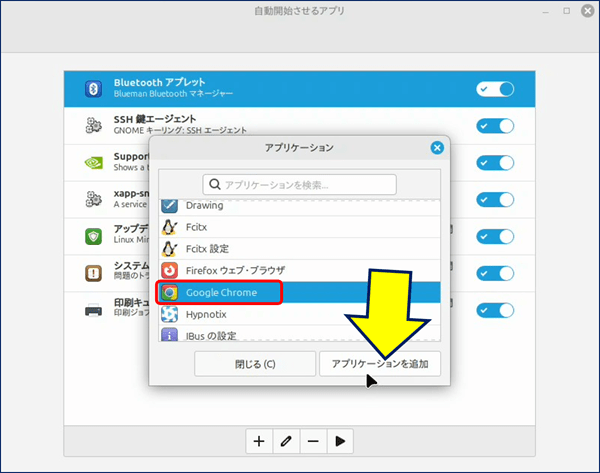
Task: Click the IBus の設定 icon
Action: point(170,334)
